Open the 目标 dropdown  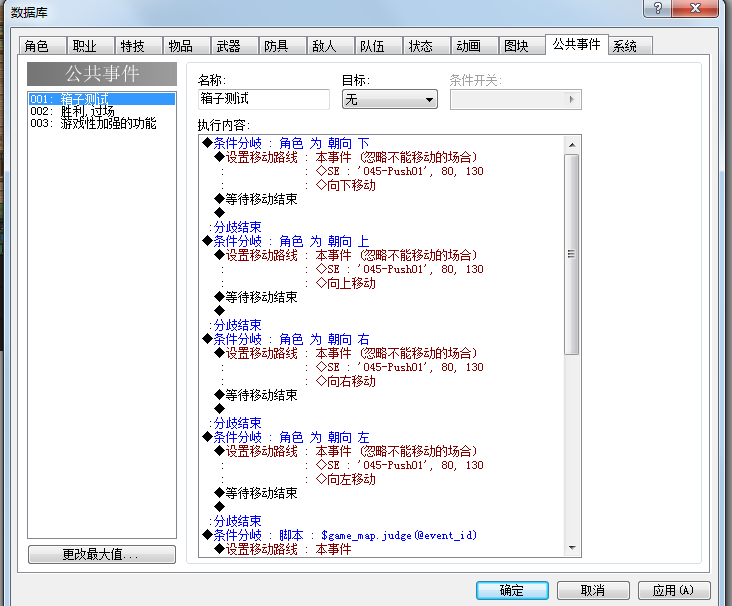pos(390,99)
